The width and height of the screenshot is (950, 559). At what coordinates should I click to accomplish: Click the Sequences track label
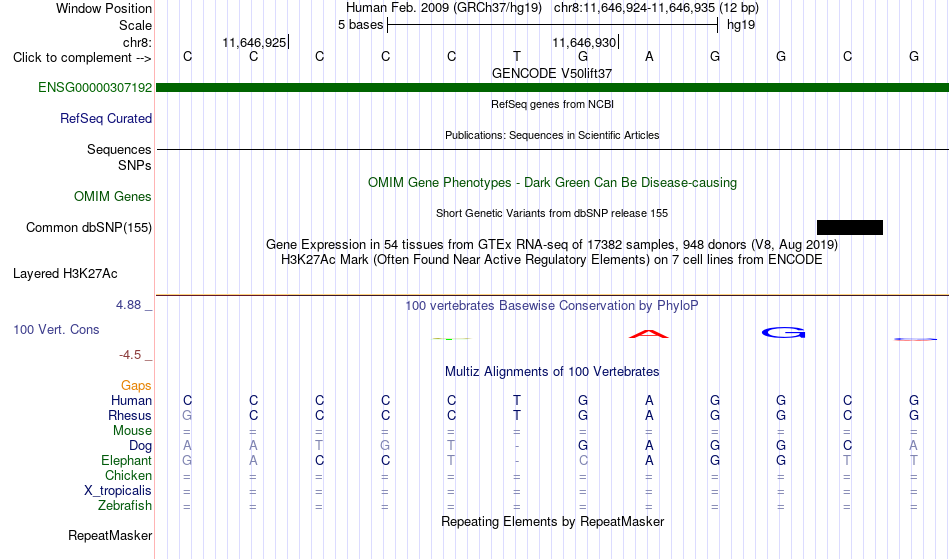tap(119, 150)
